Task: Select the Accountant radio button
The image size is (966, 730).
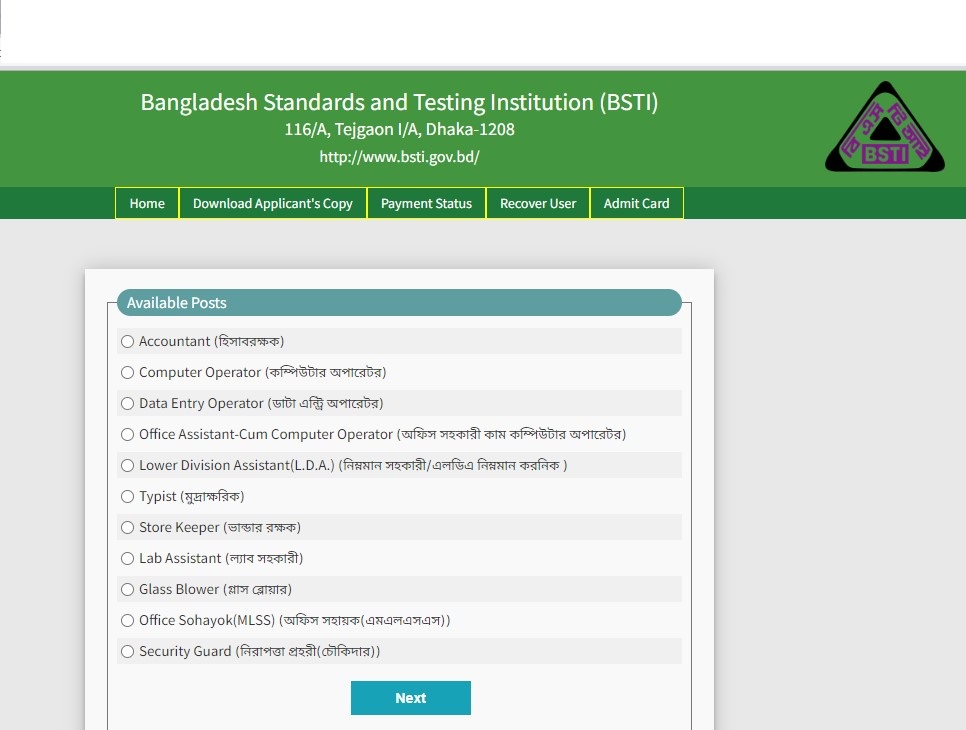Action: pos(128,341)
